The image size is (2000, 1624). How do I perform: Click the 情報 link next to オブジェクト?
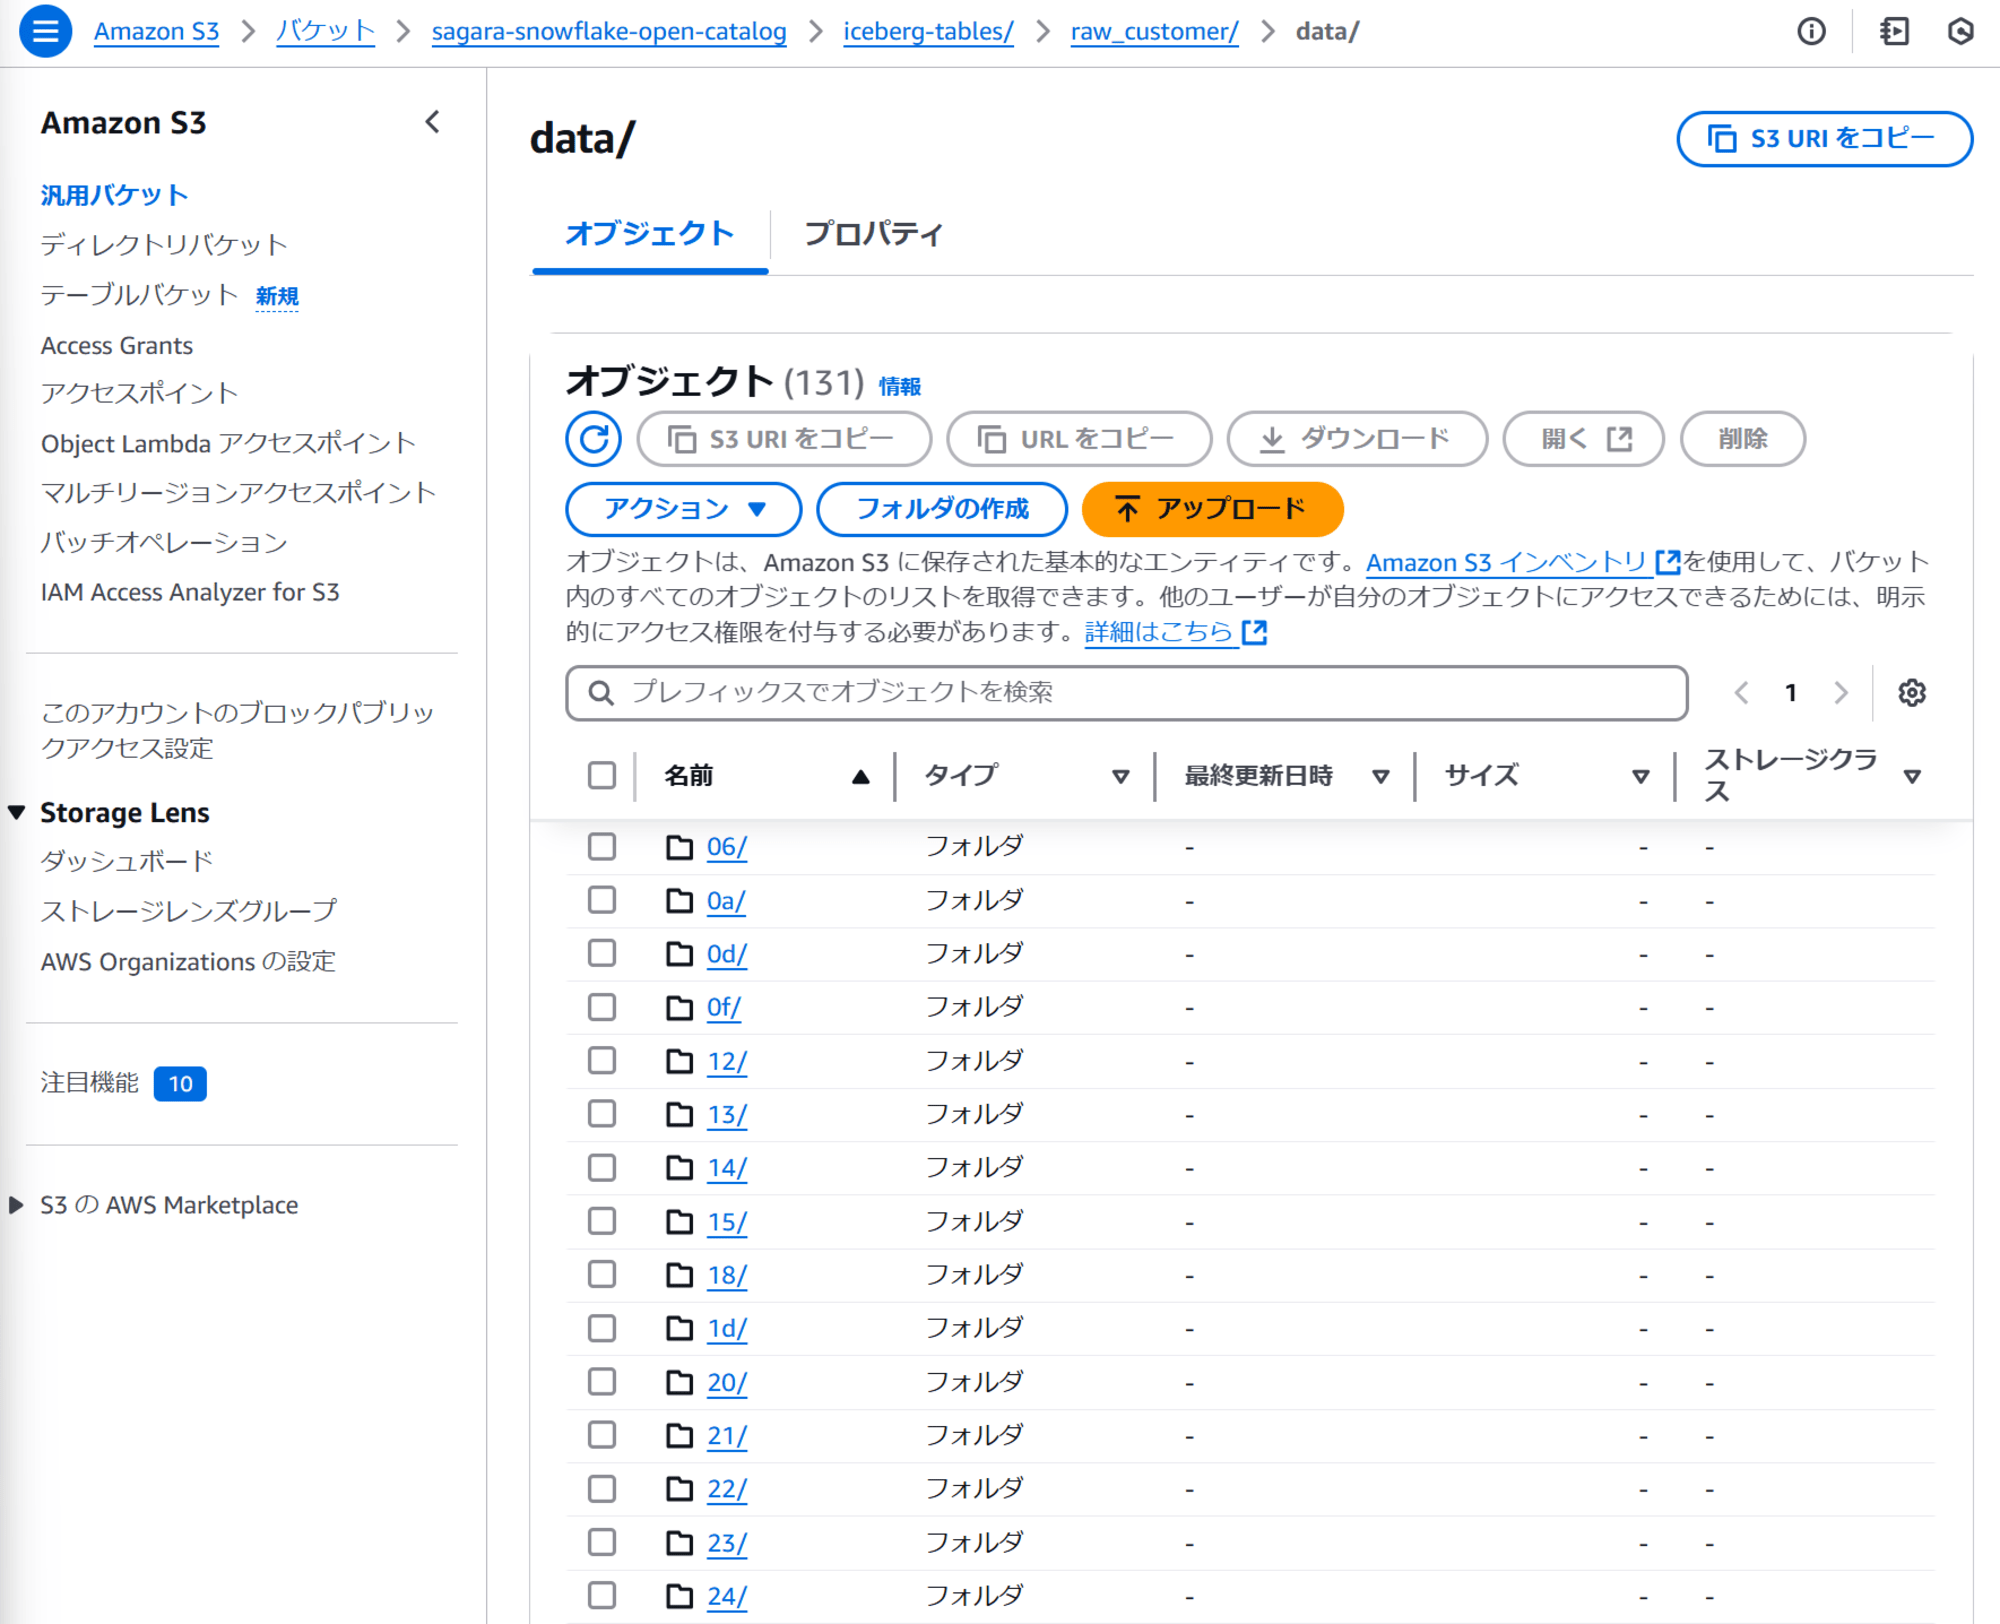(x=899, y=386)
